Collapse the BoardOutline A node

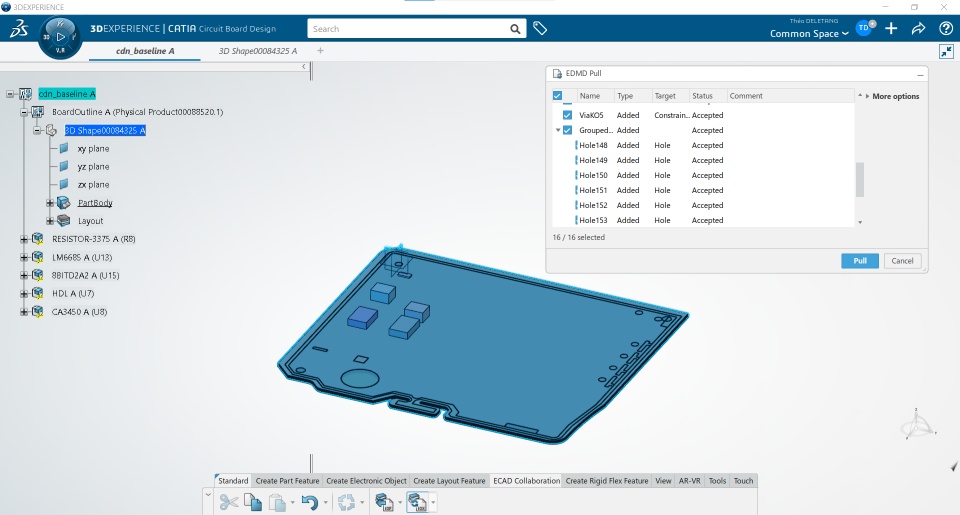coord(24,112)
